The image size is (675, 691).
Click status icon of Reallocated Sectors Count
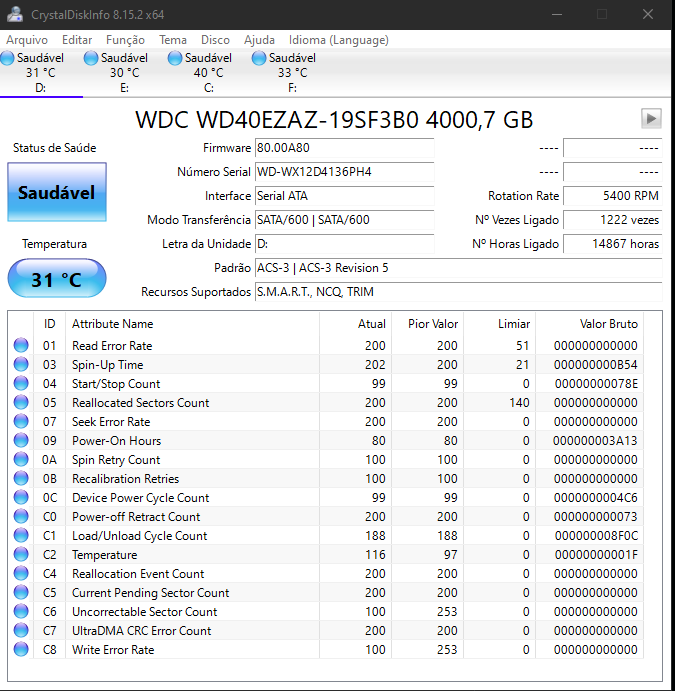21,402
